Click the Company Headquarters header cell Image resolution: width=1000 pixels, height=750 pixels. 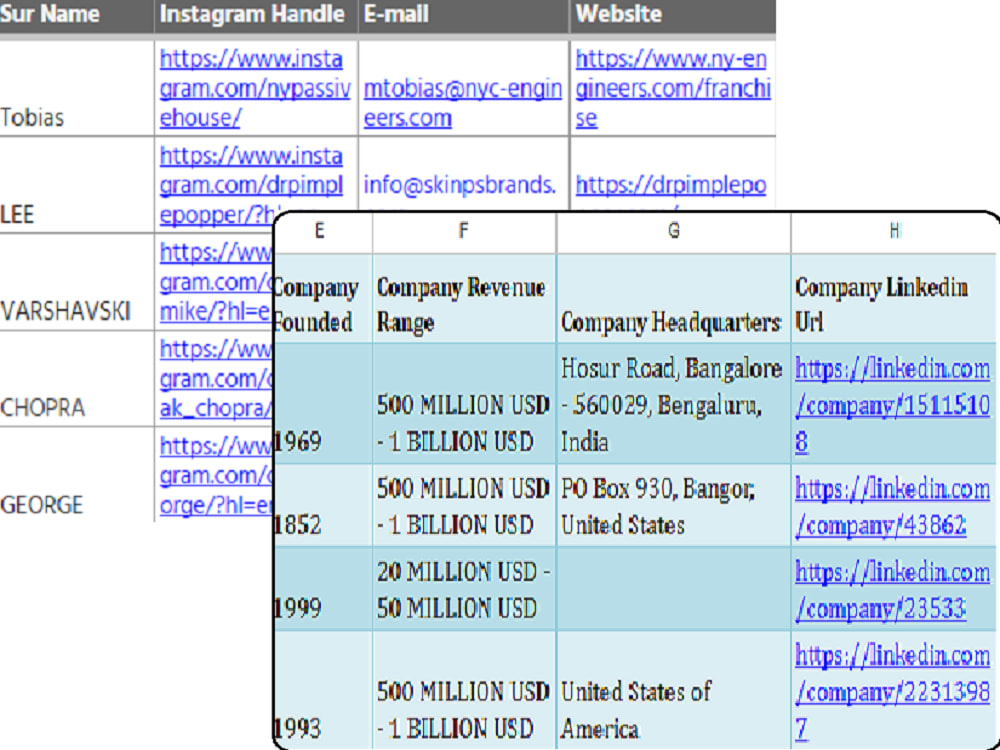point(673,298)
